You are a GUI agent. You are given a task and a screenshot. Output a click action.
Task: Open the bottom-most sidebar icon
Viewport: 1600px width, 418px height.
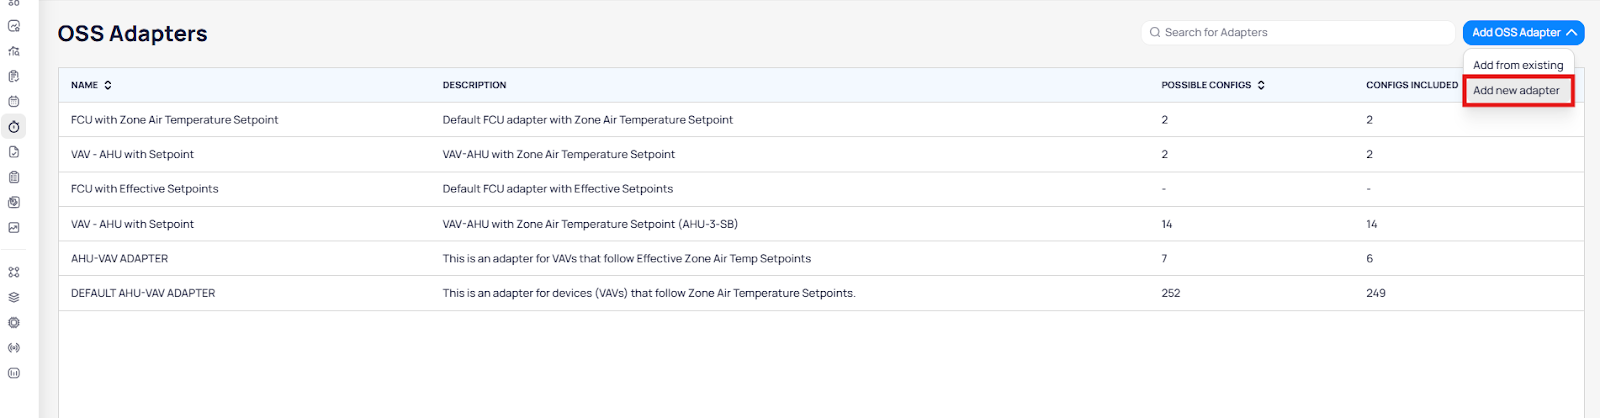pyautogui.click(x=14, y=373)
